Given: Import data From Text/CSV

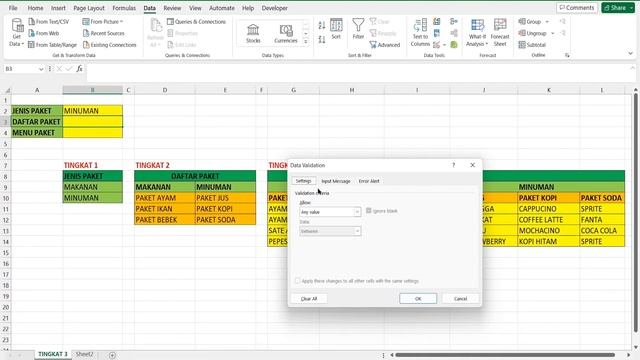Looking at the screenshot, I should [49, 22].
